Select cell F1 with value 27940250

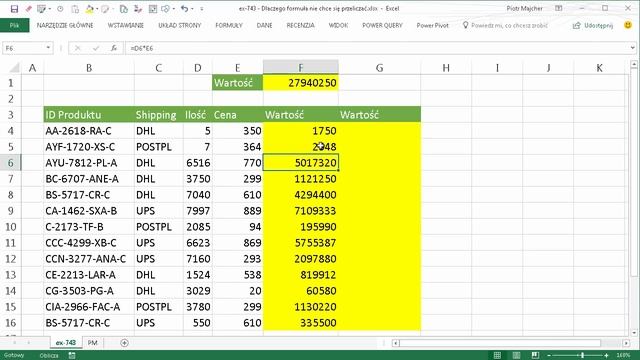pos(301,83)
